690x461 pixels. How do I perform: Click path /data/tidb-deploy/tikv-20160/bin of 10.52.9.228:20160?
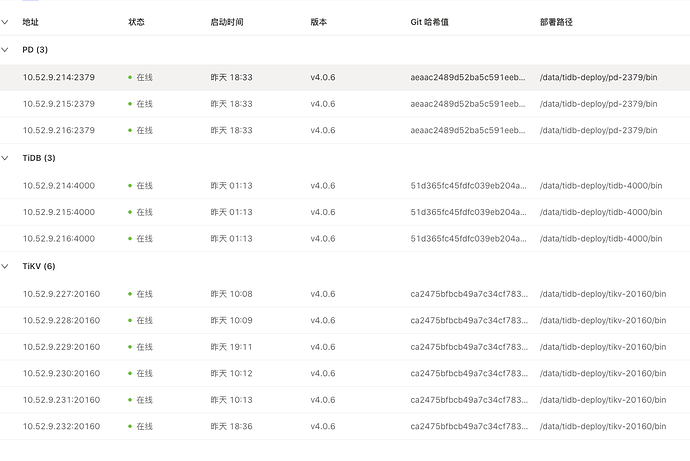pyautogui.click(x=603, y=320)
